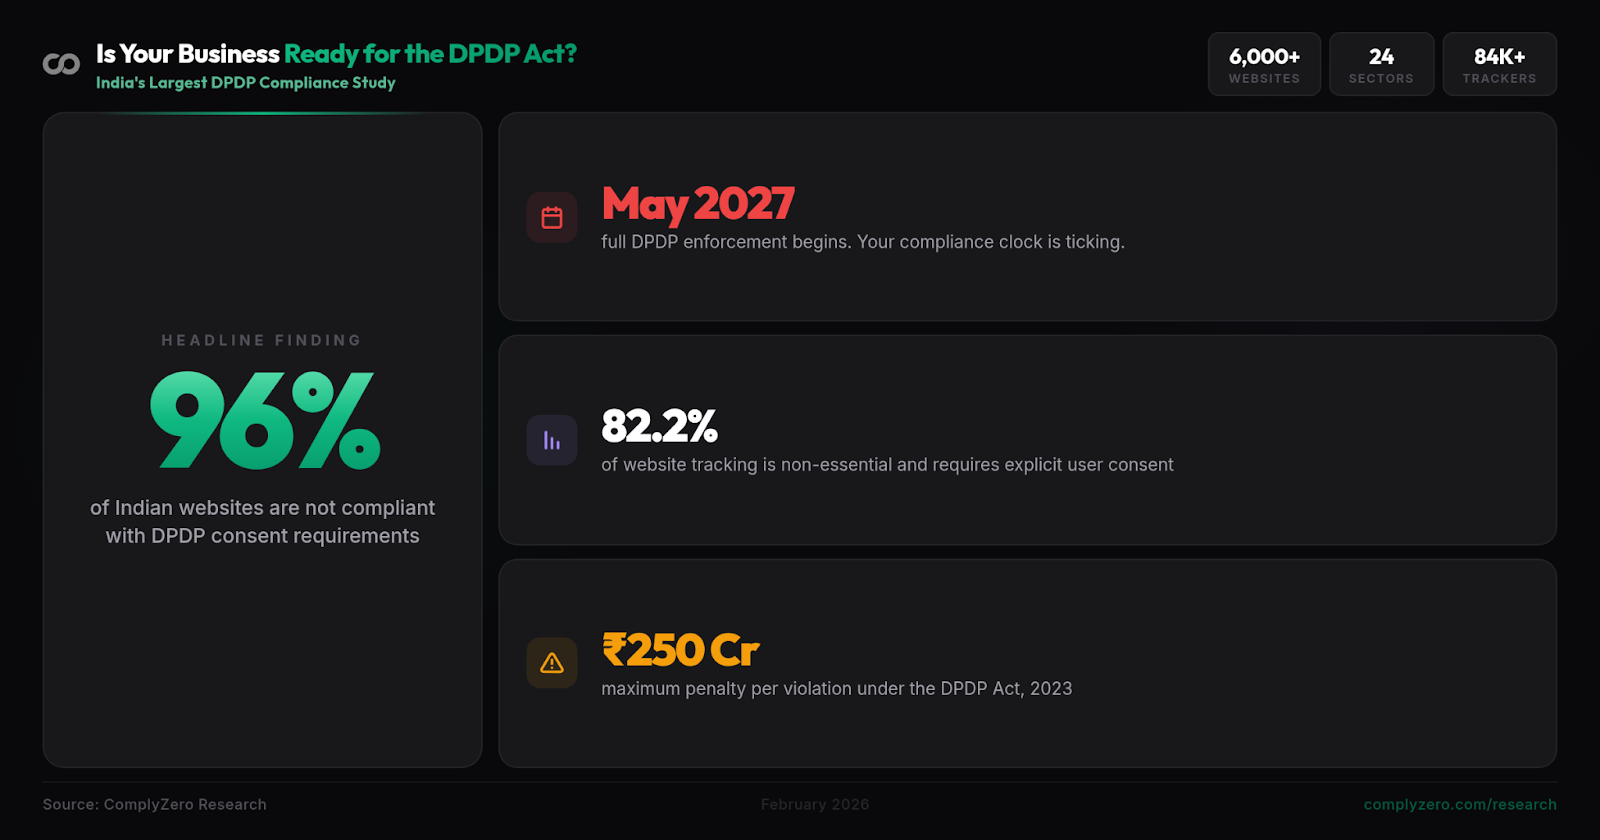This screenshot has width=1600, height=840.
Task: Click the large green 96% figure
Action: [x=265, y=420]
